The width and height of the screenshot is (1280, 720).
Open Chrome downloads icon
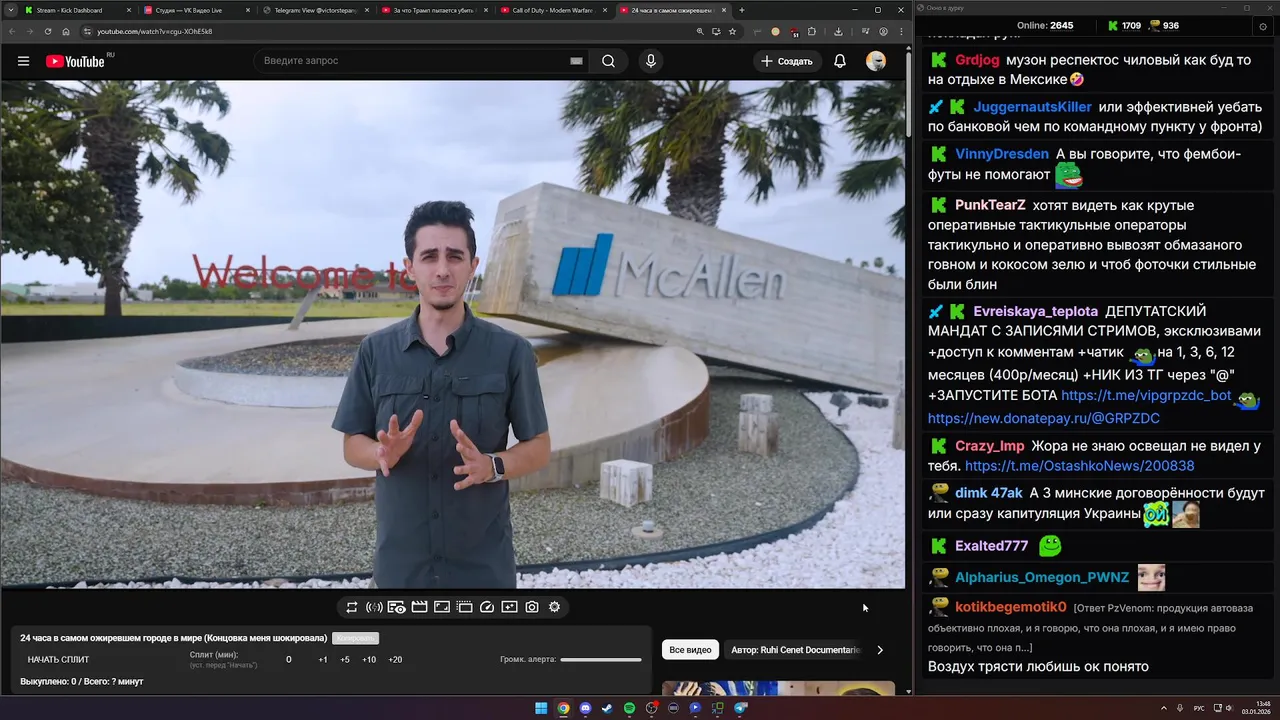[838, 31]
